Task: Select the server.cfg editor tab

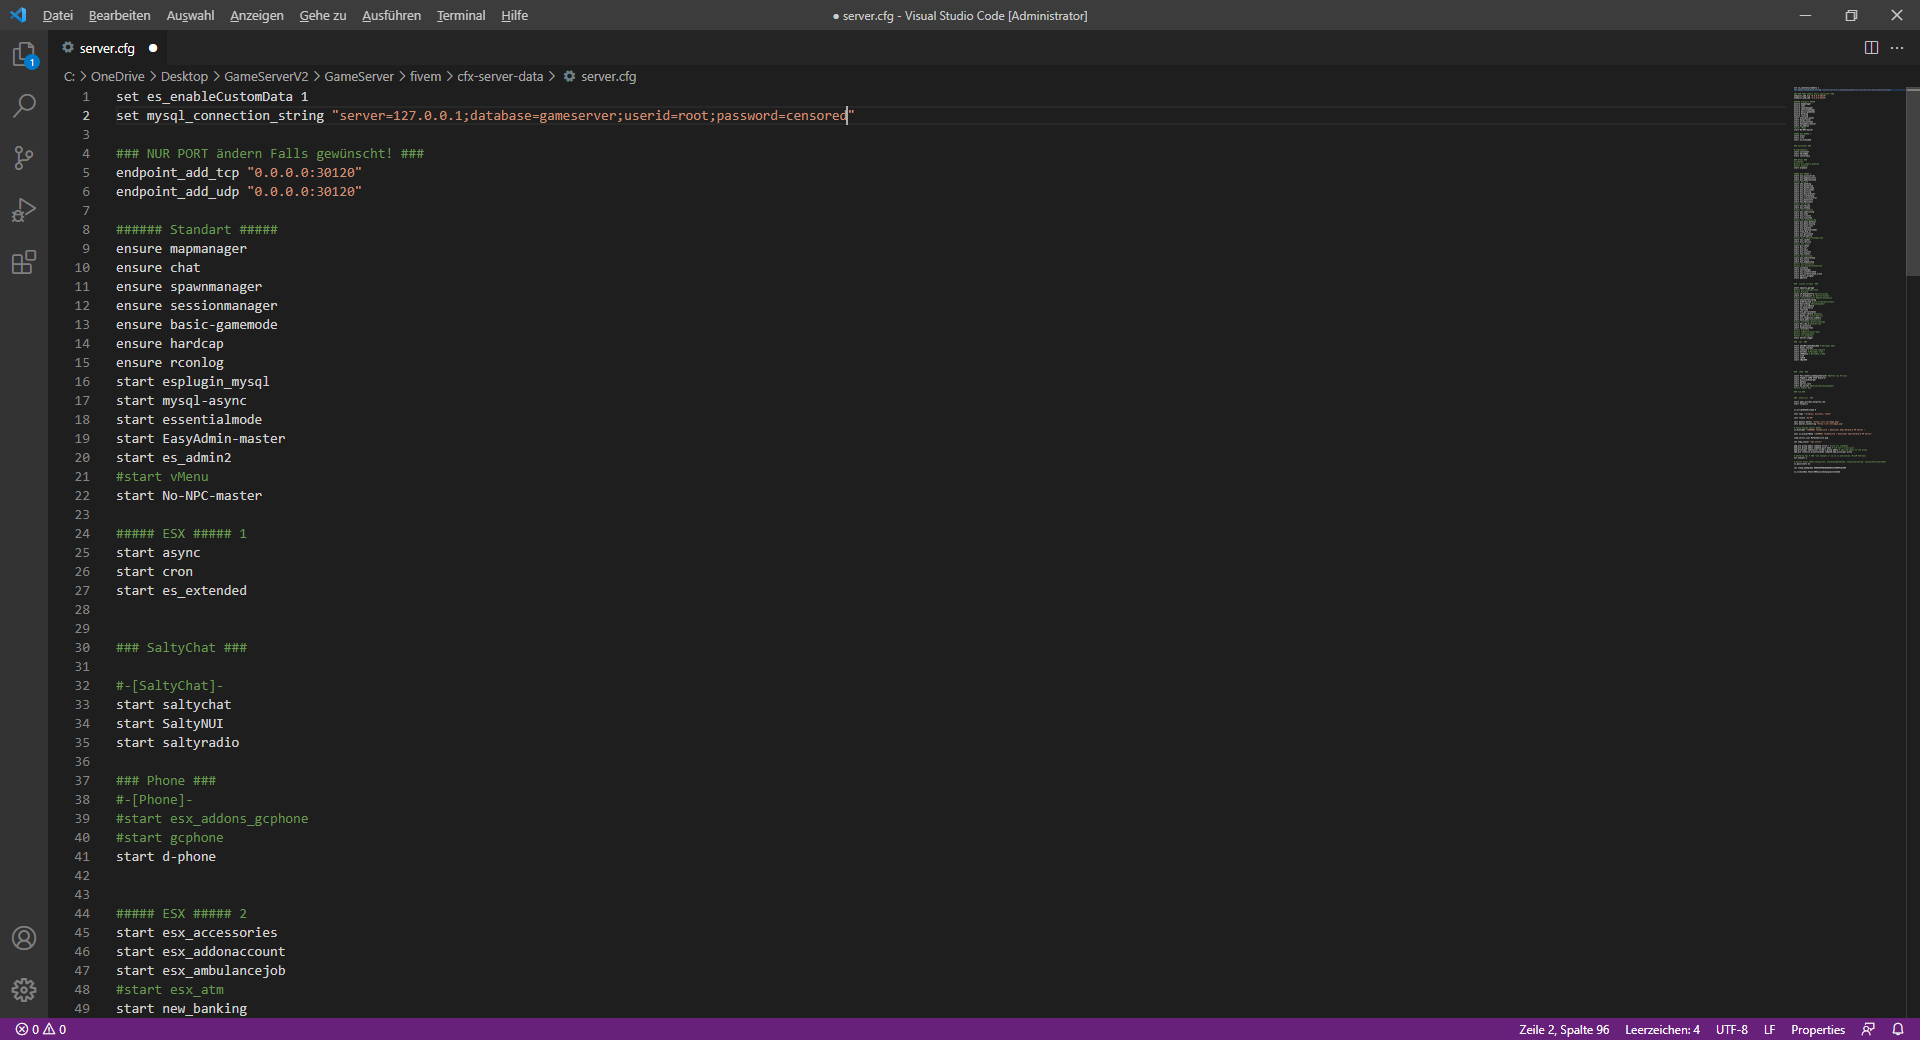Action: (110, 48)
